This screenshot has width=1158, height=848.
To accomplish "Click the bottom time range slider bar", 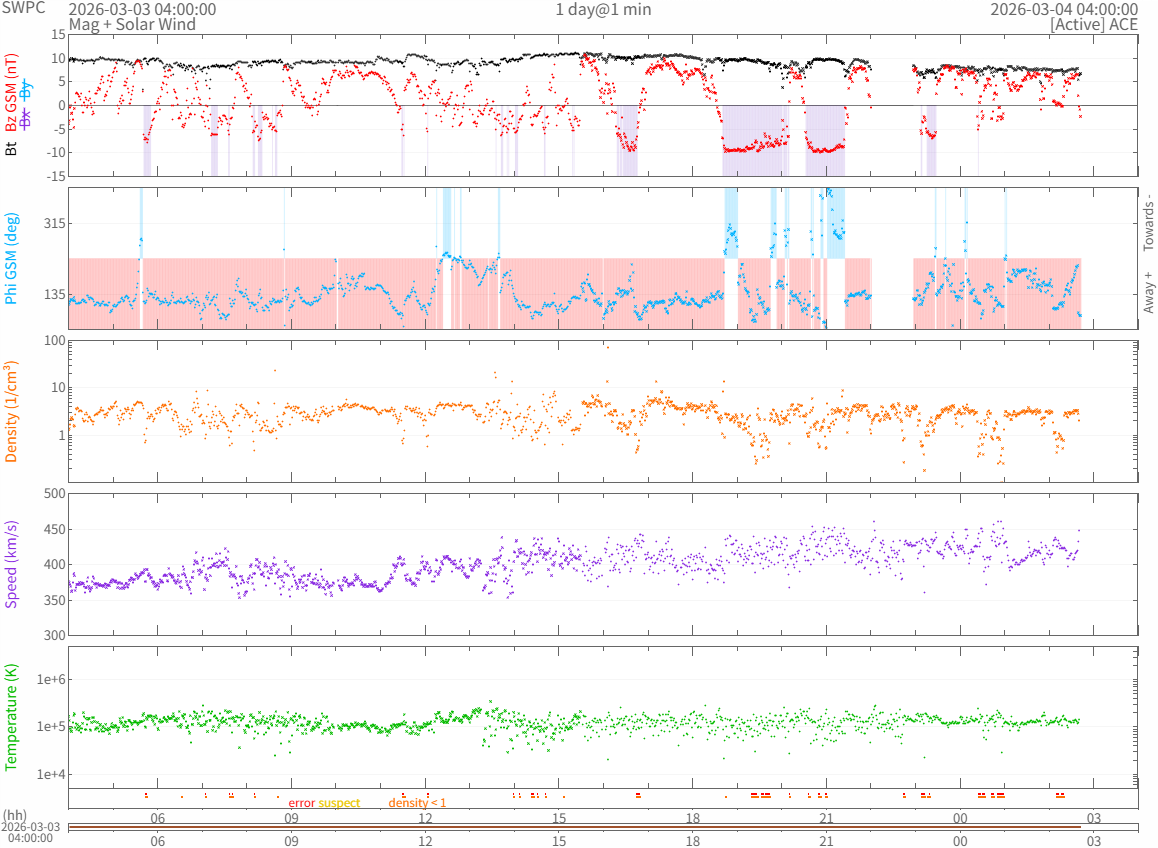I will pyautogui.click(x=574, y=827).
